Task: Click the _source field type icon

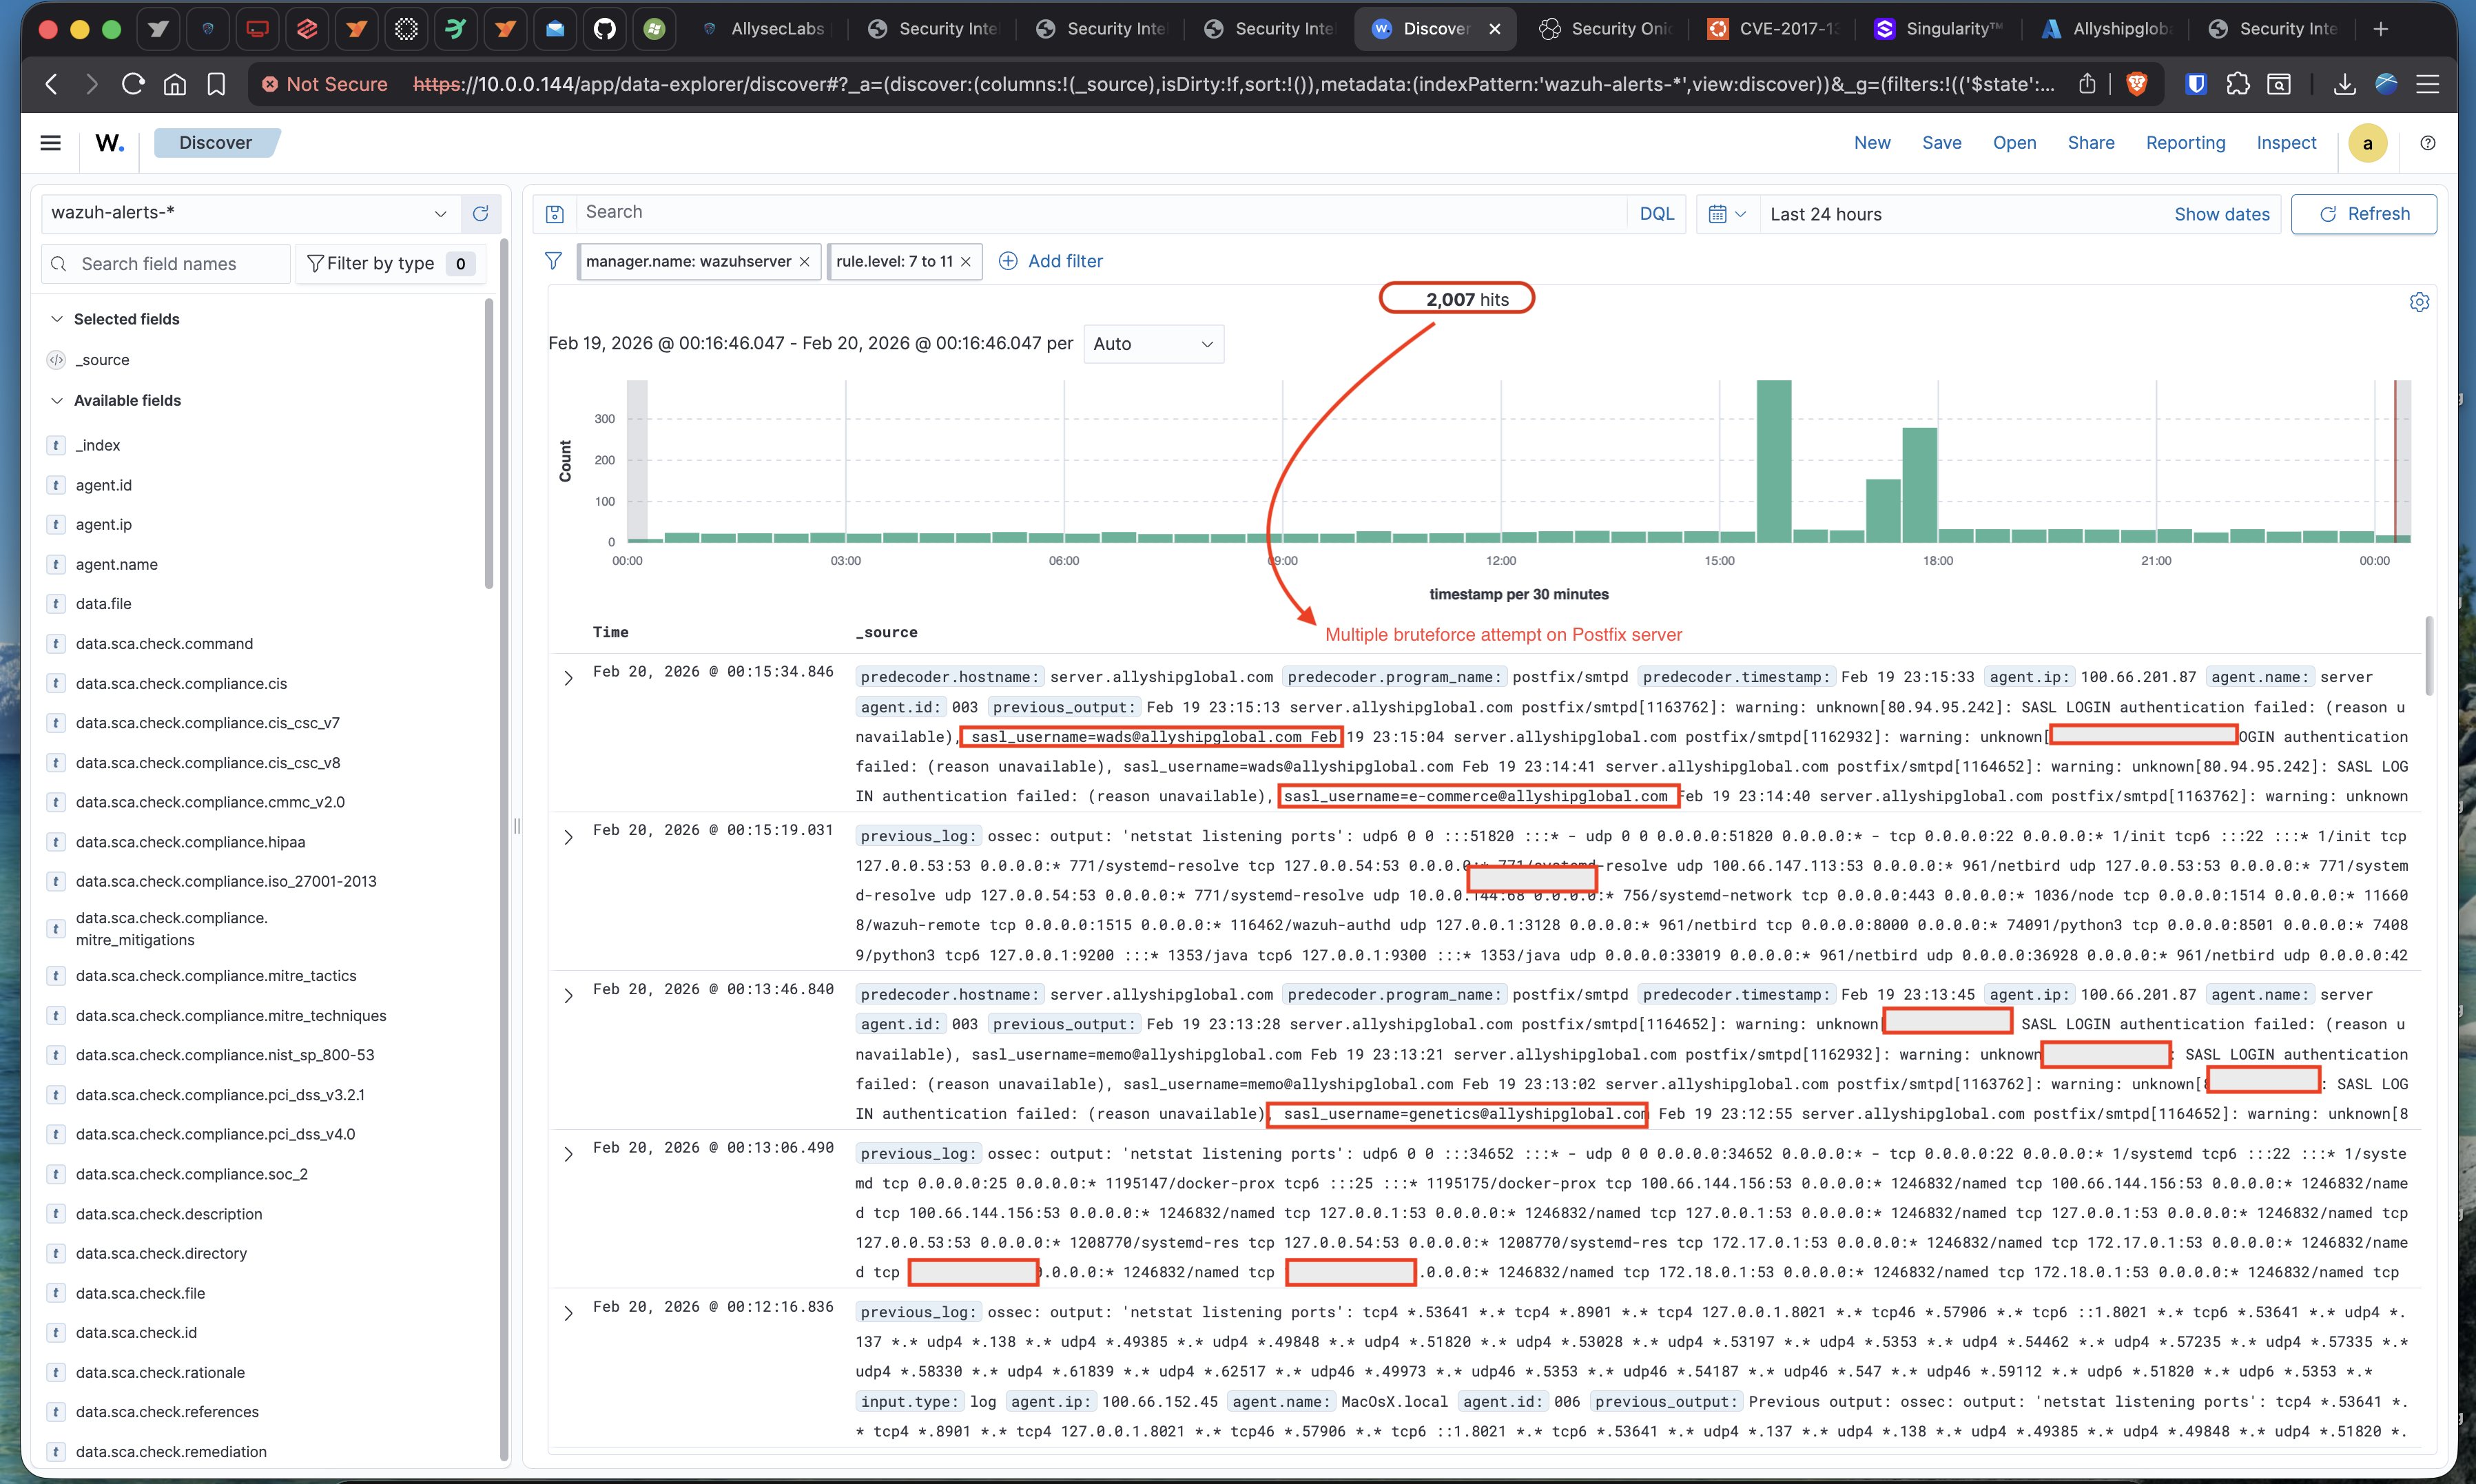Action: click(x=56, y=360)
